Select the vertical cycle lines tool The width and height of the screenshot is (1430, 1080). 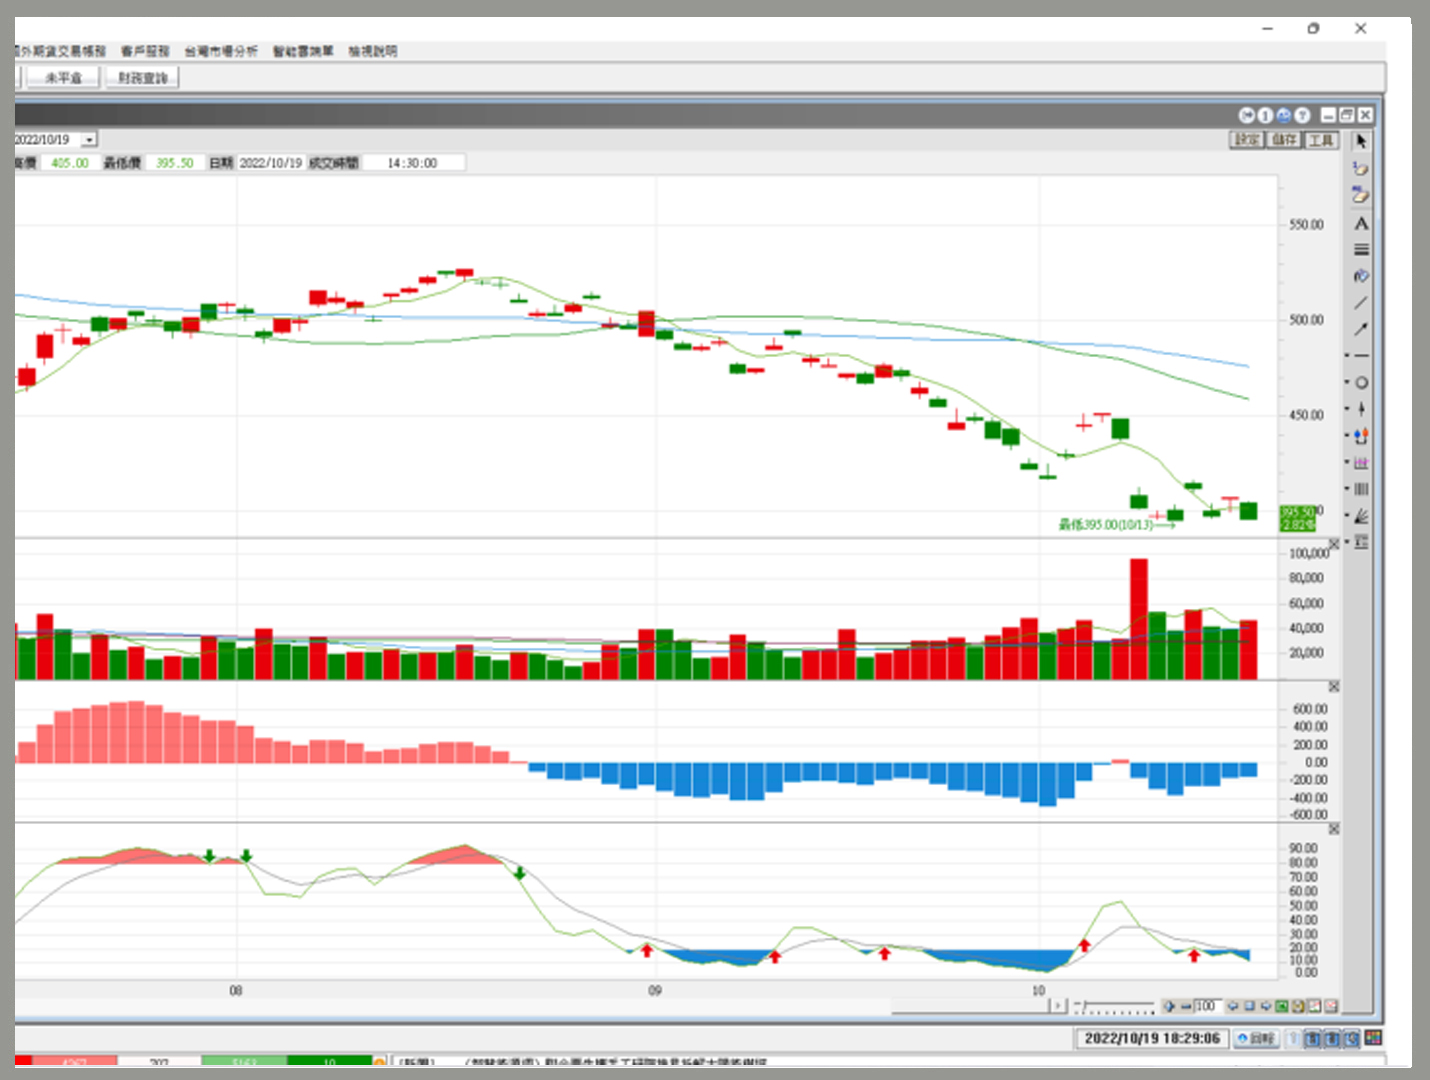[x=1362, y=489]
